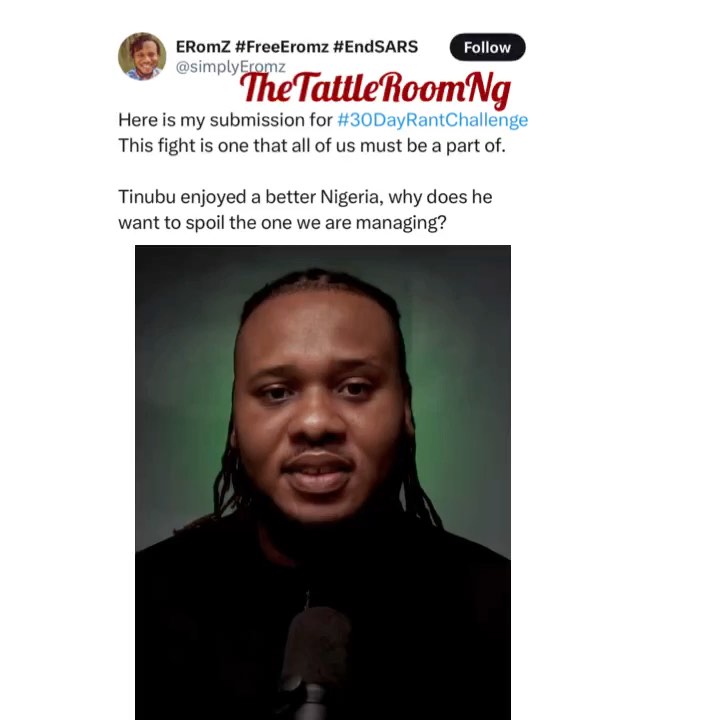720x720 pixels.
Task: Click the Follow button
Action: tap(487, 47)
